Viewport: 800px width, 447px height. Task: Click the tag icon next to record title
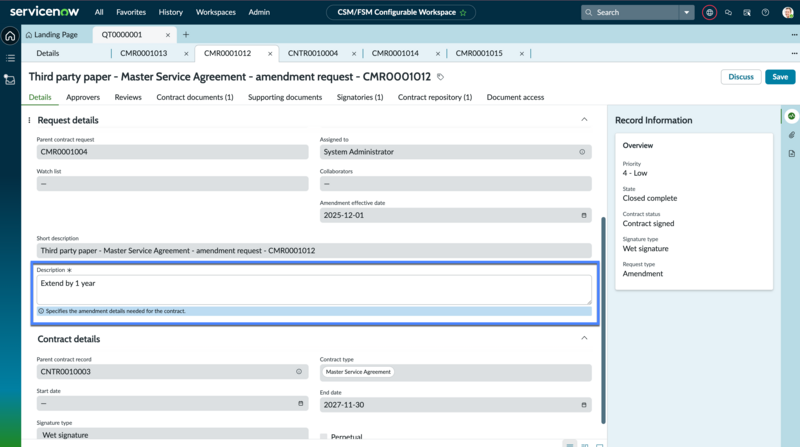click(x=440, y=77)
